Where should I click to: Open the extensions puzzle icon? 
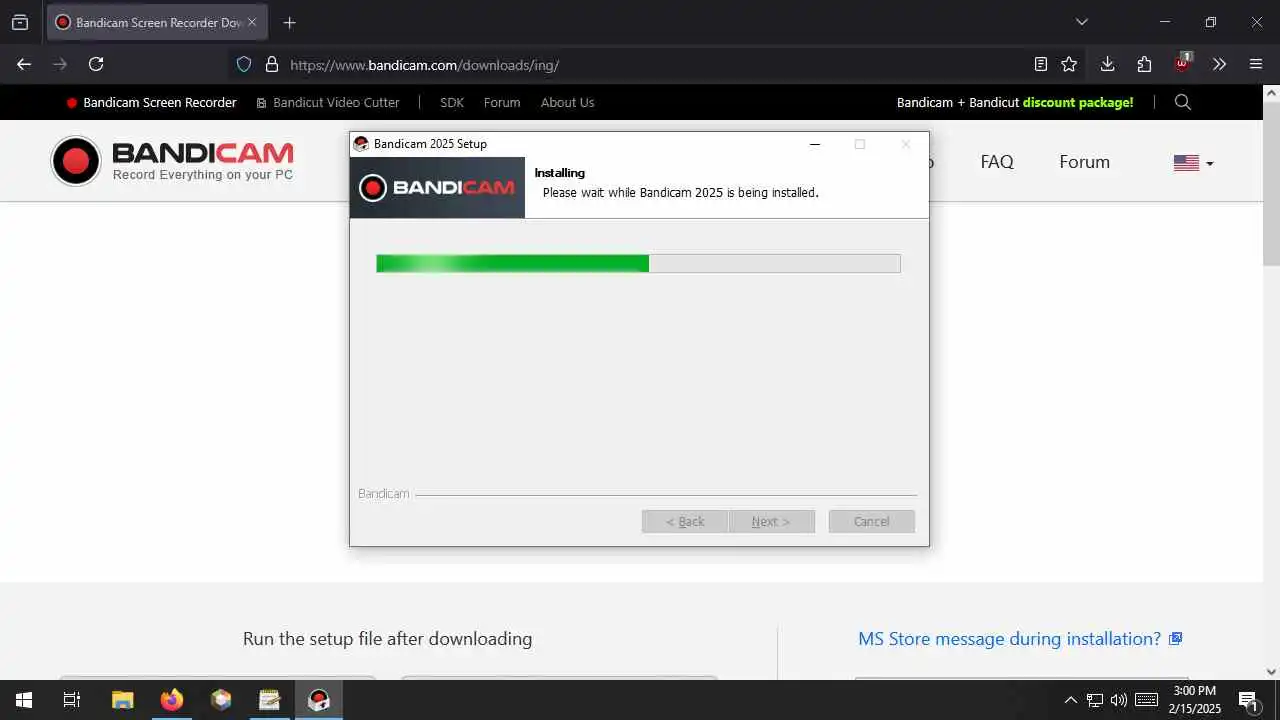pos(1145,64)
